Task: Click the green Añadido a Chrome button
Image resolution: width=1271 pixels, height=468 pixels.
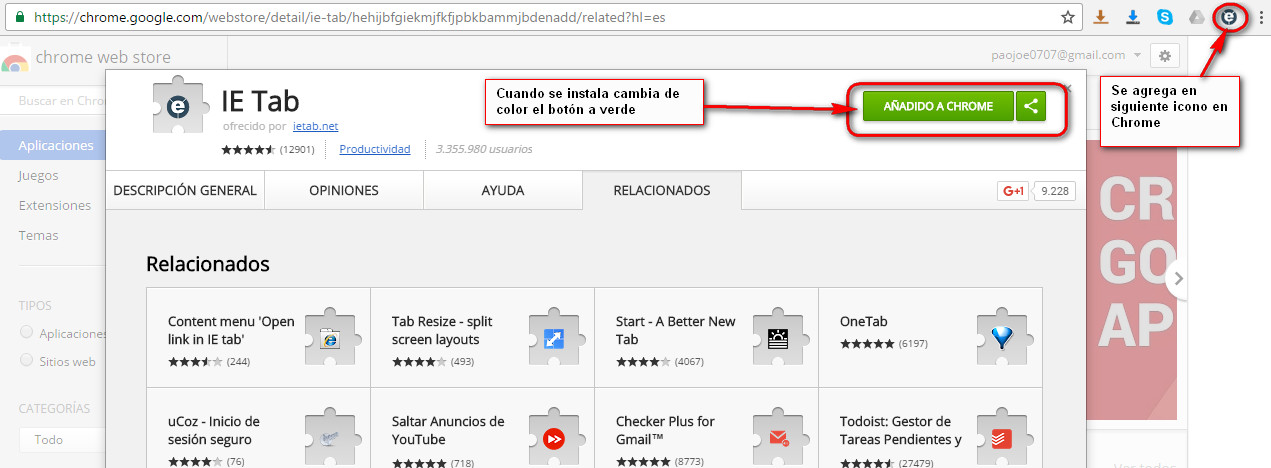Action: pos(938,106)
